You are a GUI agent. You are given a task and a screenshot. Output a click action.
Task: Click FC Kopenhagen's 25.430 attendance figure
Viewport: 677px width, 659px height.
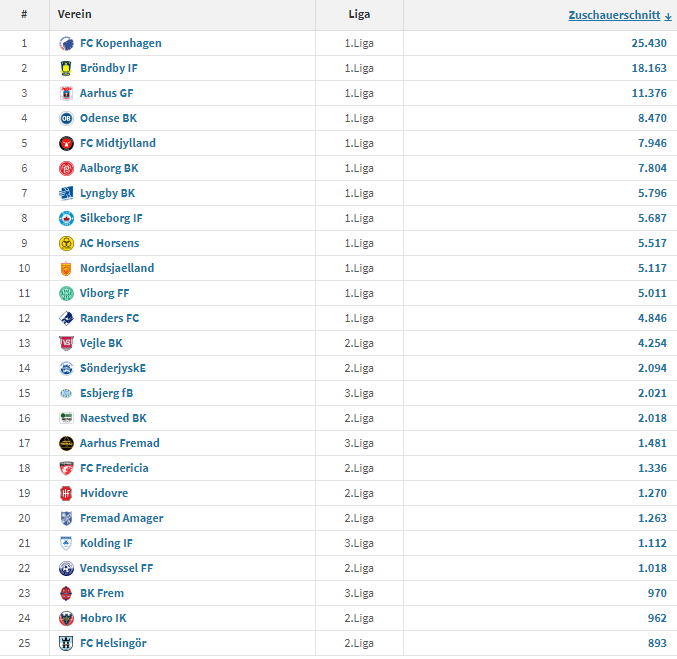click(x=649, y=43)
